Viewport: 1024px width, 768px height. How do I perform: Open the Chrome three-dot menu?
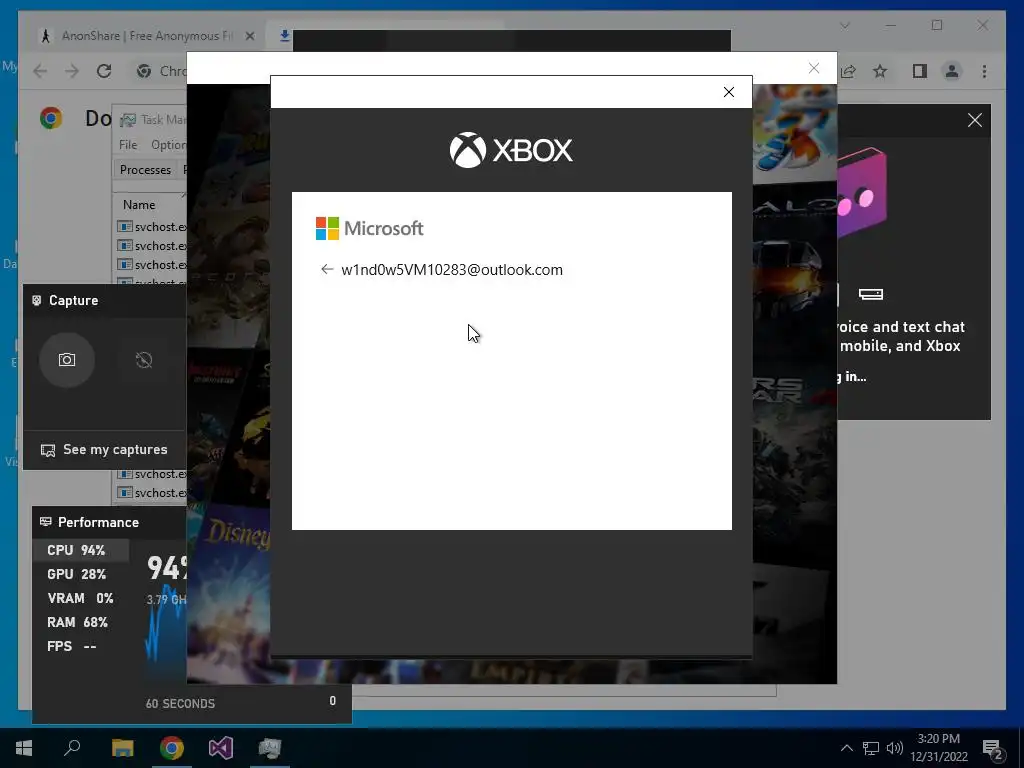[984, 71]
